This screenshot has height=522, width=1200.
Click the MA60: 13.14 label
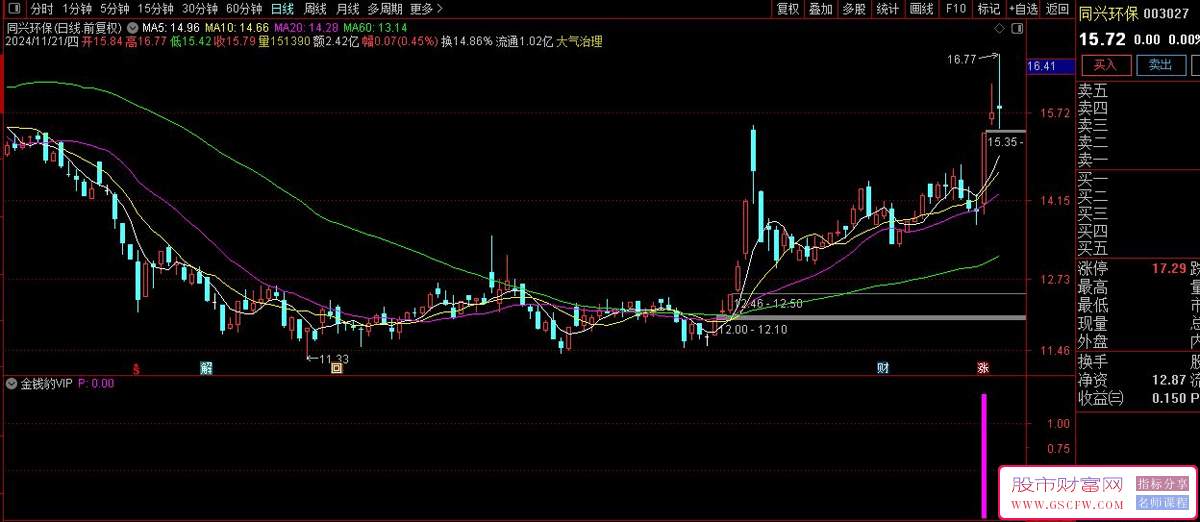pyautogui.click(x=374, y=28)
